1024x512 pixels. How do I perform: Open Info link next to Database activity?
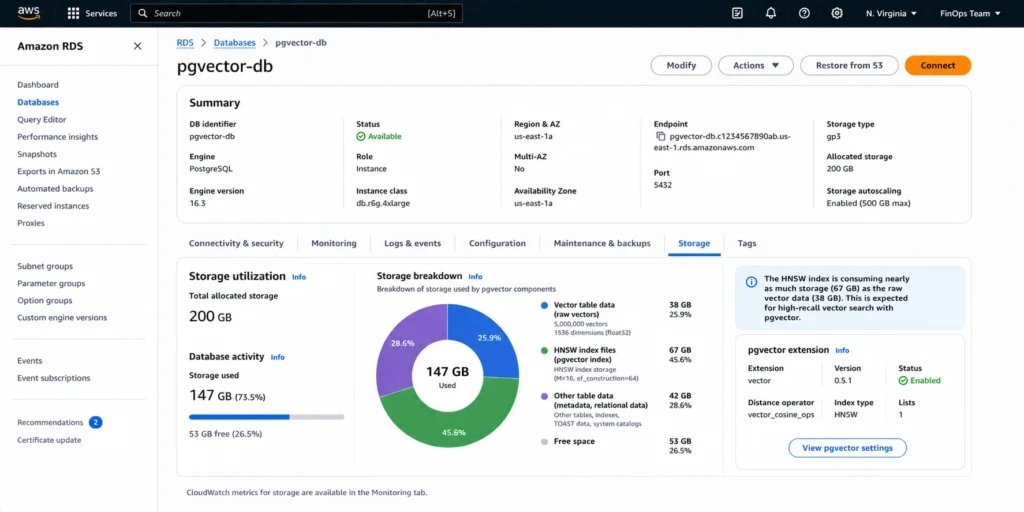point(278,357)
